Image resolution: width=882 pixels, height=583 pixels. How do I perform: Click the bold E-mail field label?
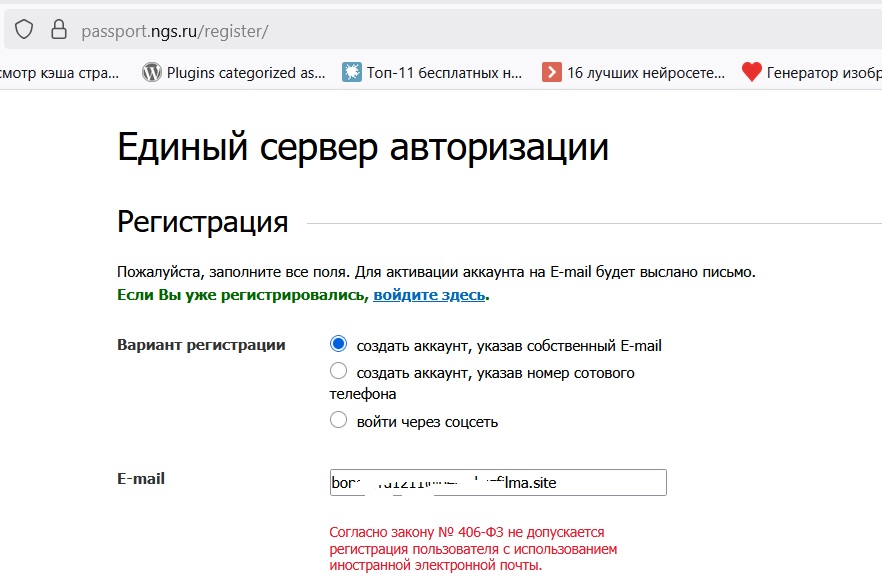pyautogui.click(x=140, y=478)
